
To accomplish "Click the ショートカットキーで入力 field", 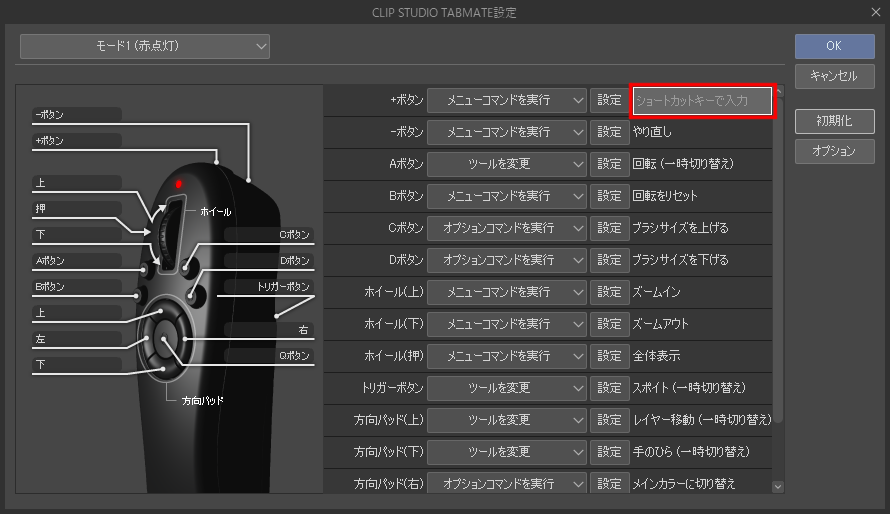I will [x=702, y=101].
